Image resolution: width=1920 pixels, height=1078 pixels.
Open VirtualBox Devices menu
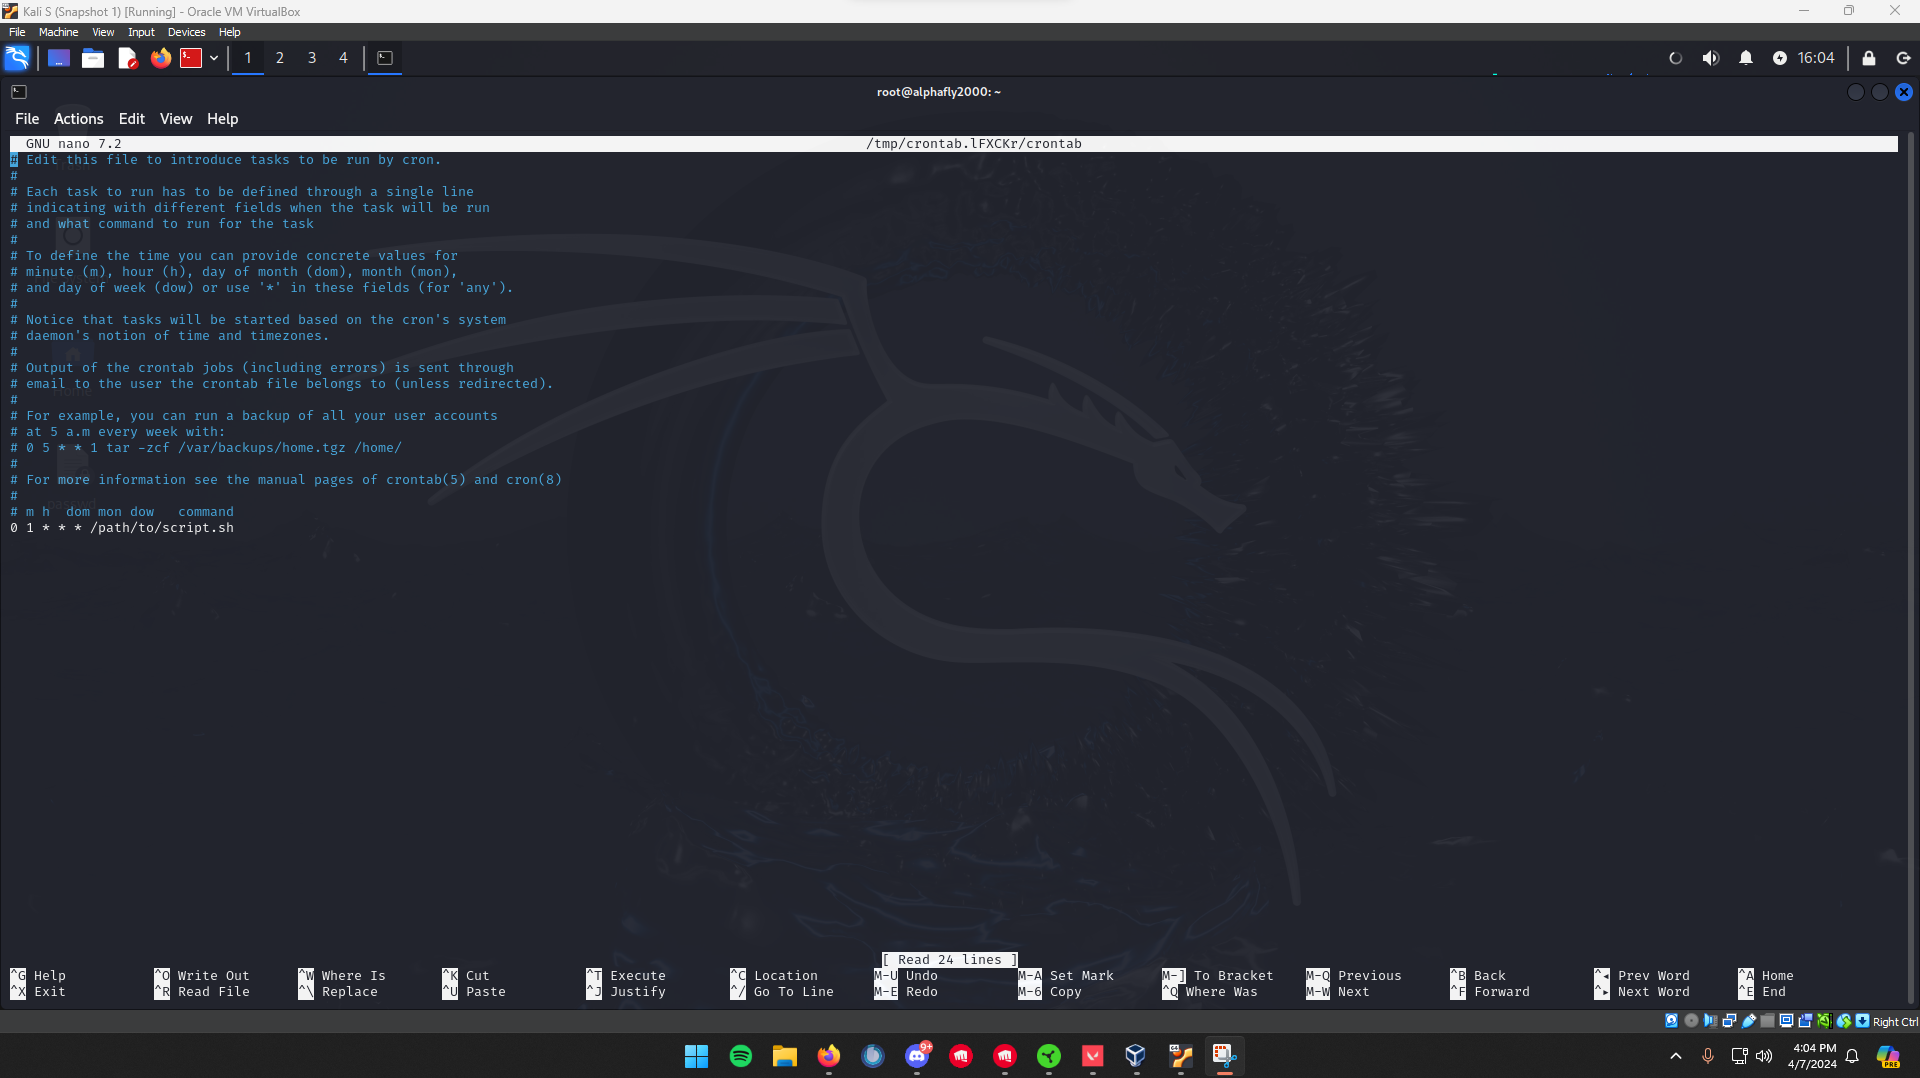(x=187, y=32)
